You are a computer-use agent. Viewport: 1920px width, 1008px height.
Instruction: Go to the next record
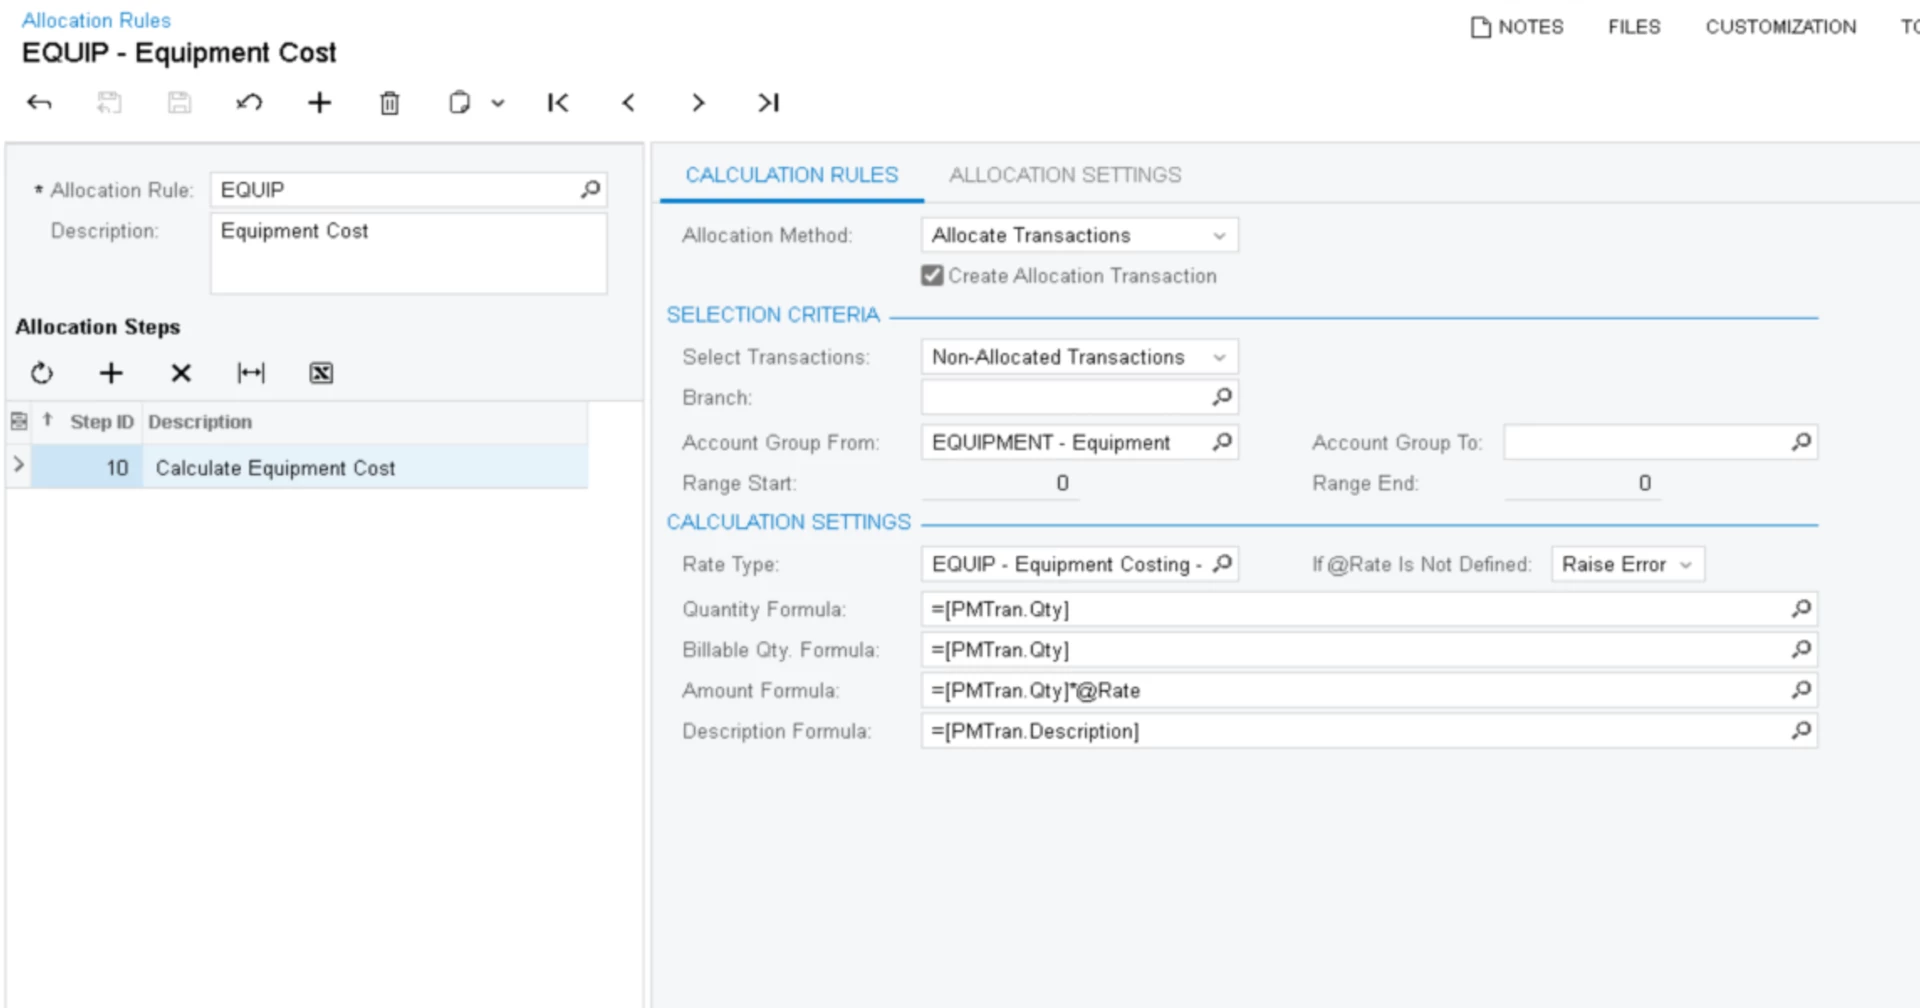tap(698, 102)
